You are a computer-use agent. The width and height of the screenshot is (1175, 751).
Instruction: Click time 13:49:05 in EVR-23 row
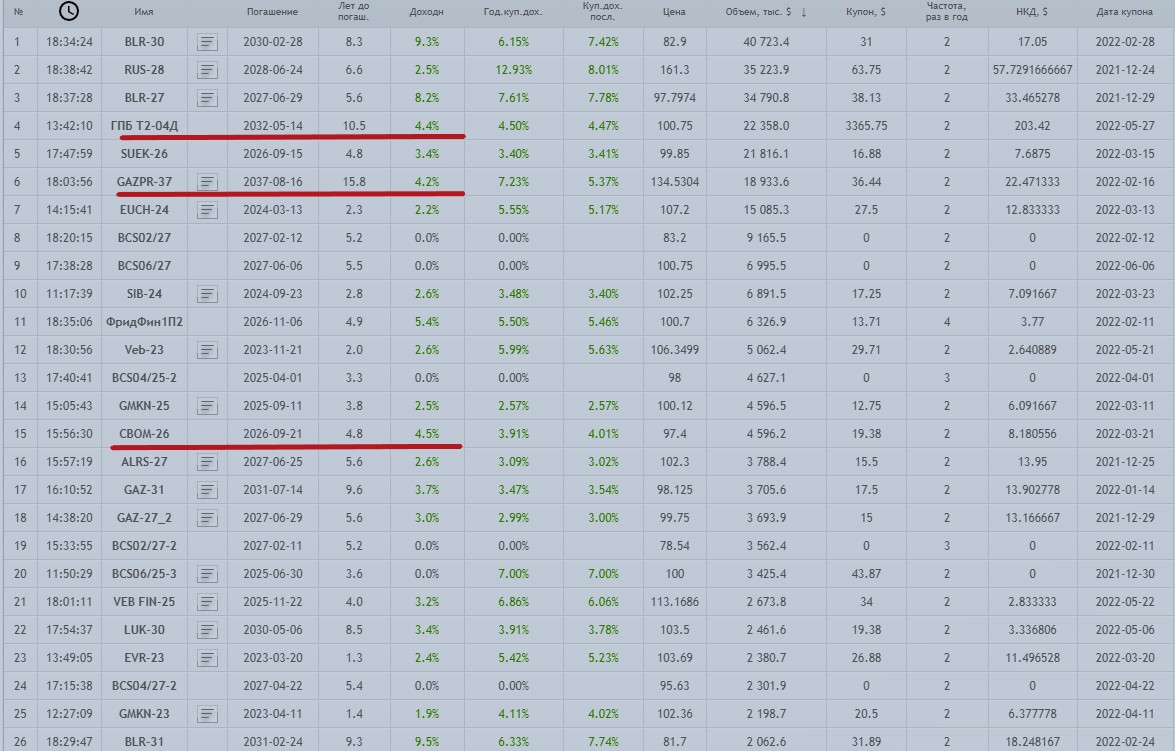[x=69, y=658]
